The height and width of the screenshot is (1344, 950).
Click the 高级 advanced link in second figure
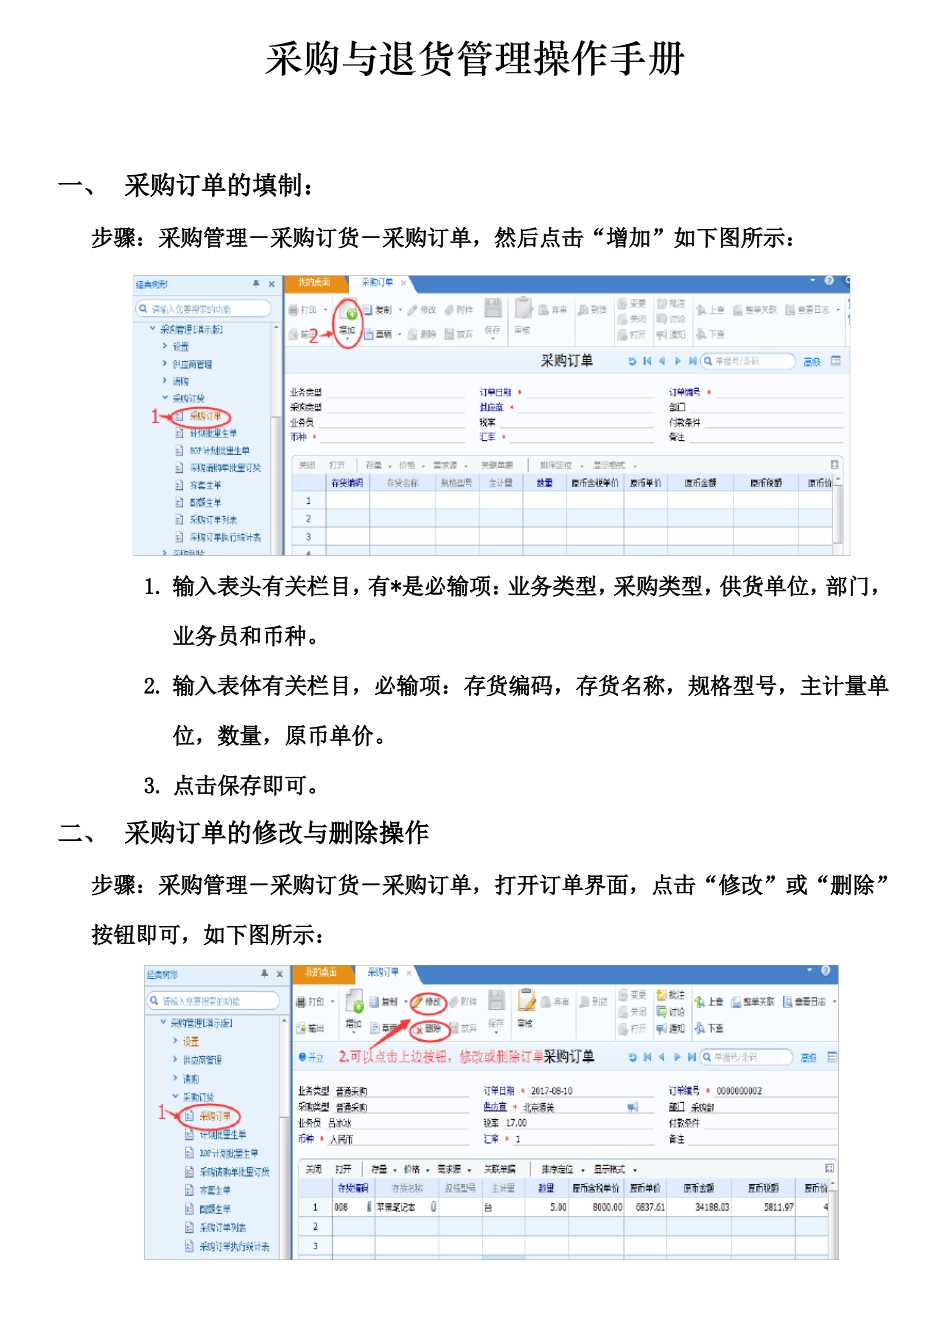[x=809, y=1057]
